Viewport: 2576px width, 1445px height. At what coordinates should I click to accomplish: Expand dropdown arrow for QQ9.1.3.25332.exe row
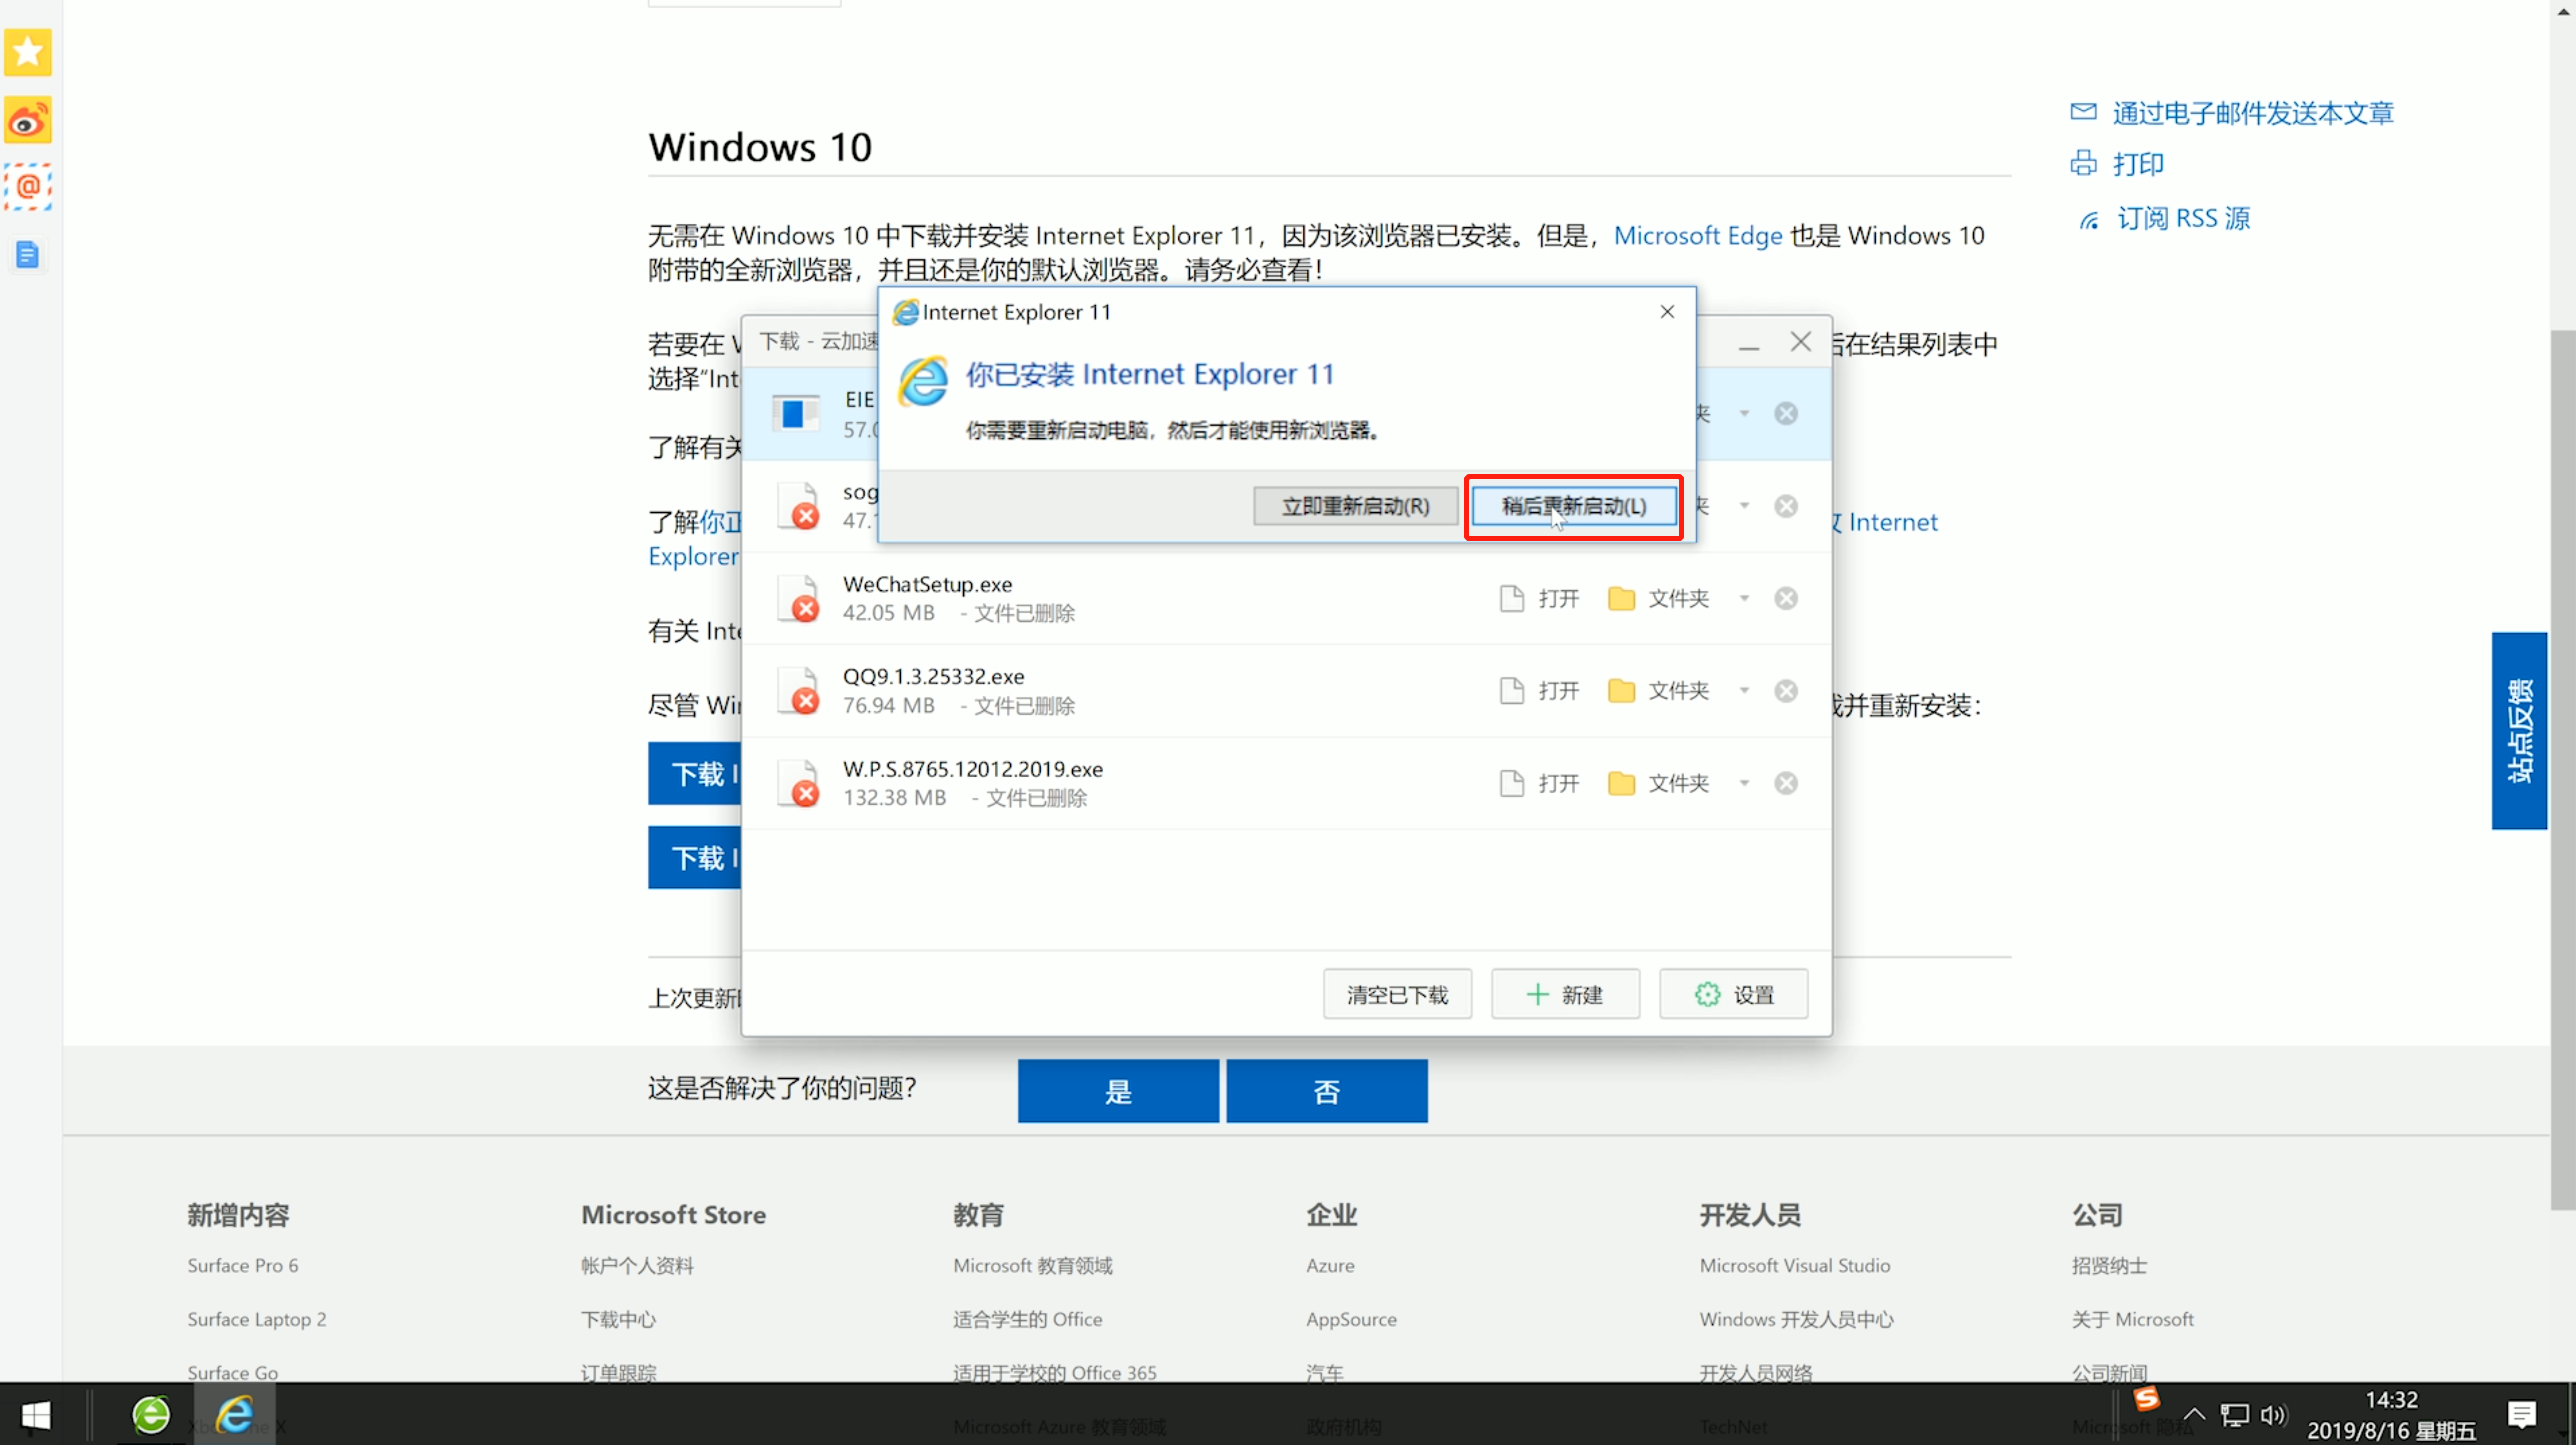tap(1744, 691)
